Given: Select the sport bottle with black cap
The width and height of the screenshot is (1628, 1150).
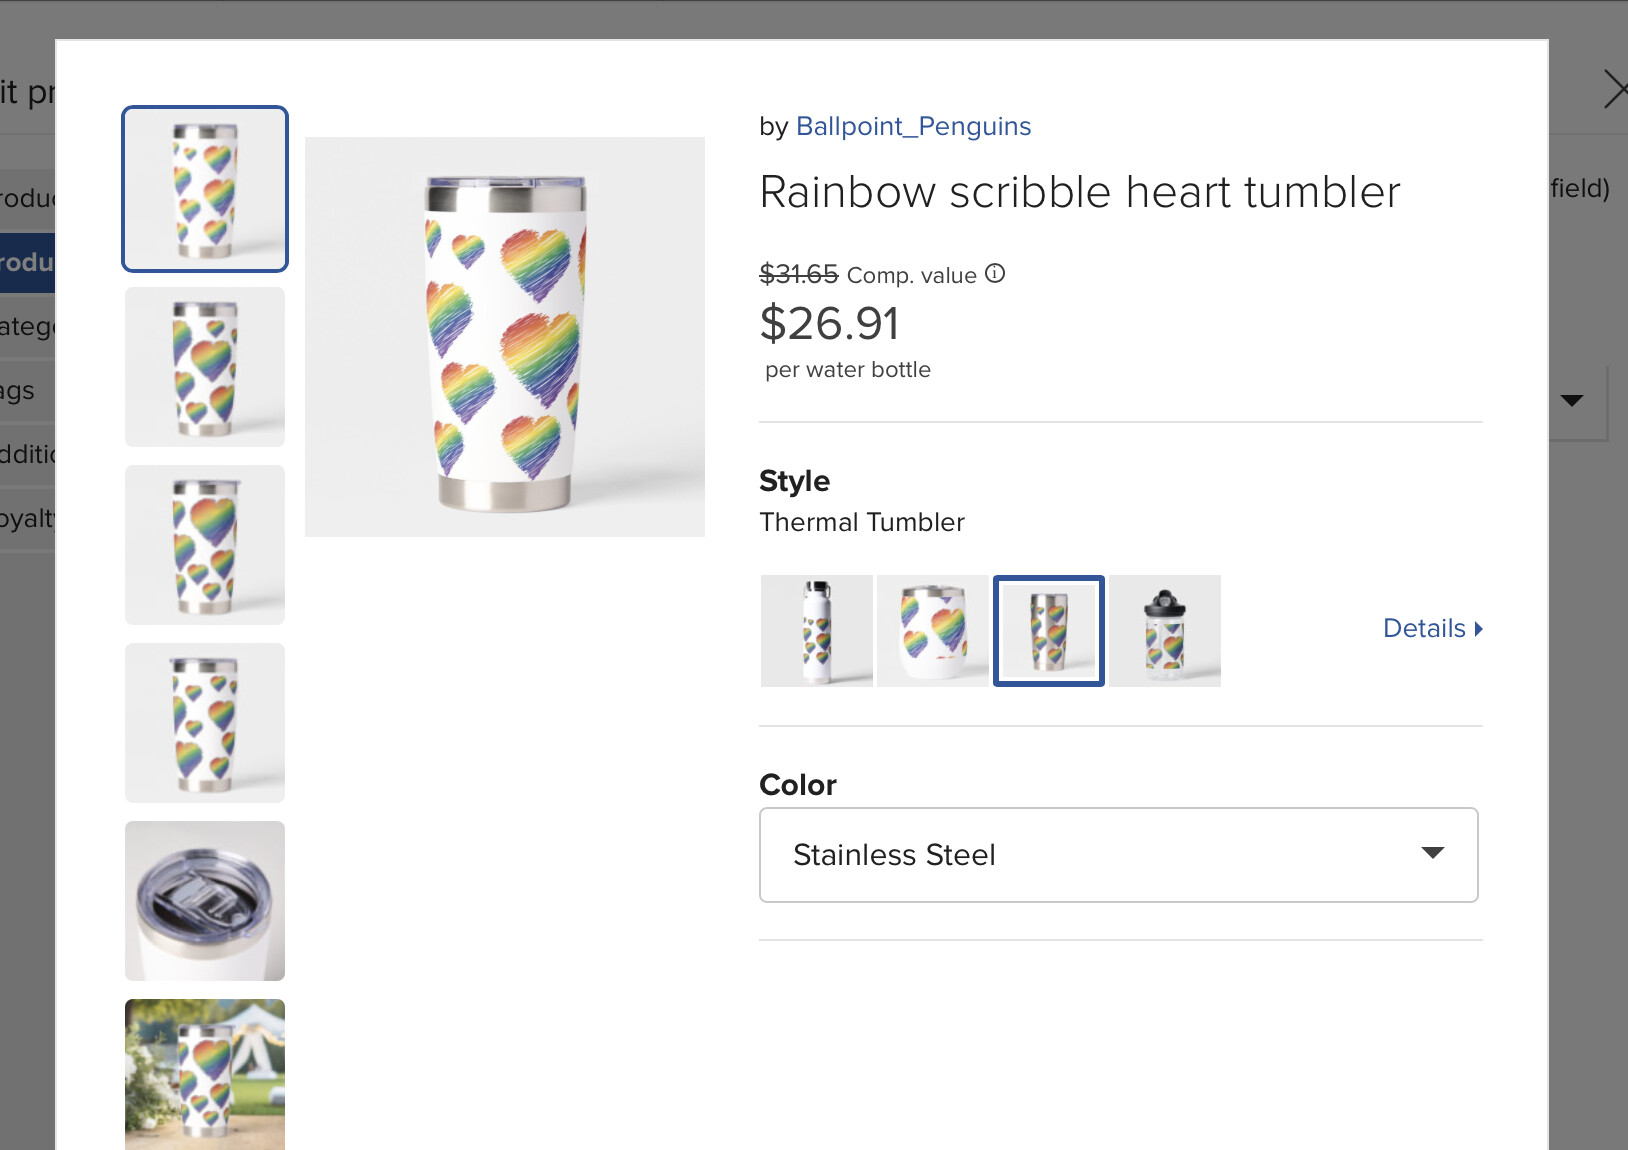Looking at the screenshot, I should point(1165,631).
